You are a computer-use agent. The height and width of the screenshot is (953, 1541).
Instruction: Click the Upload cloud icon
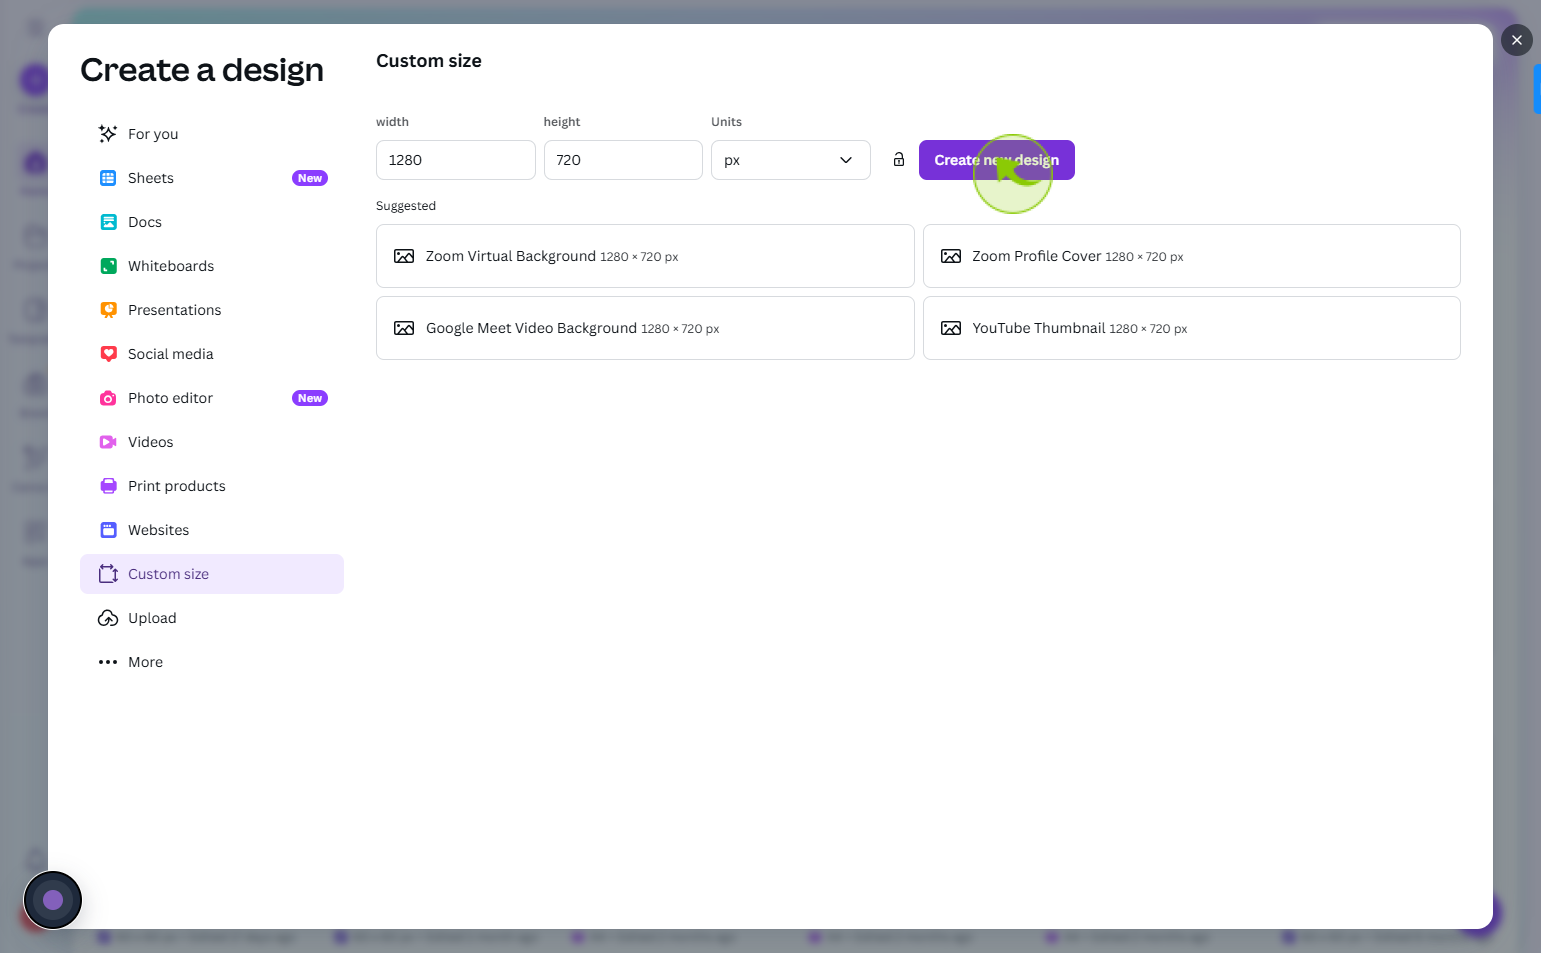click(x=108, y=618)
